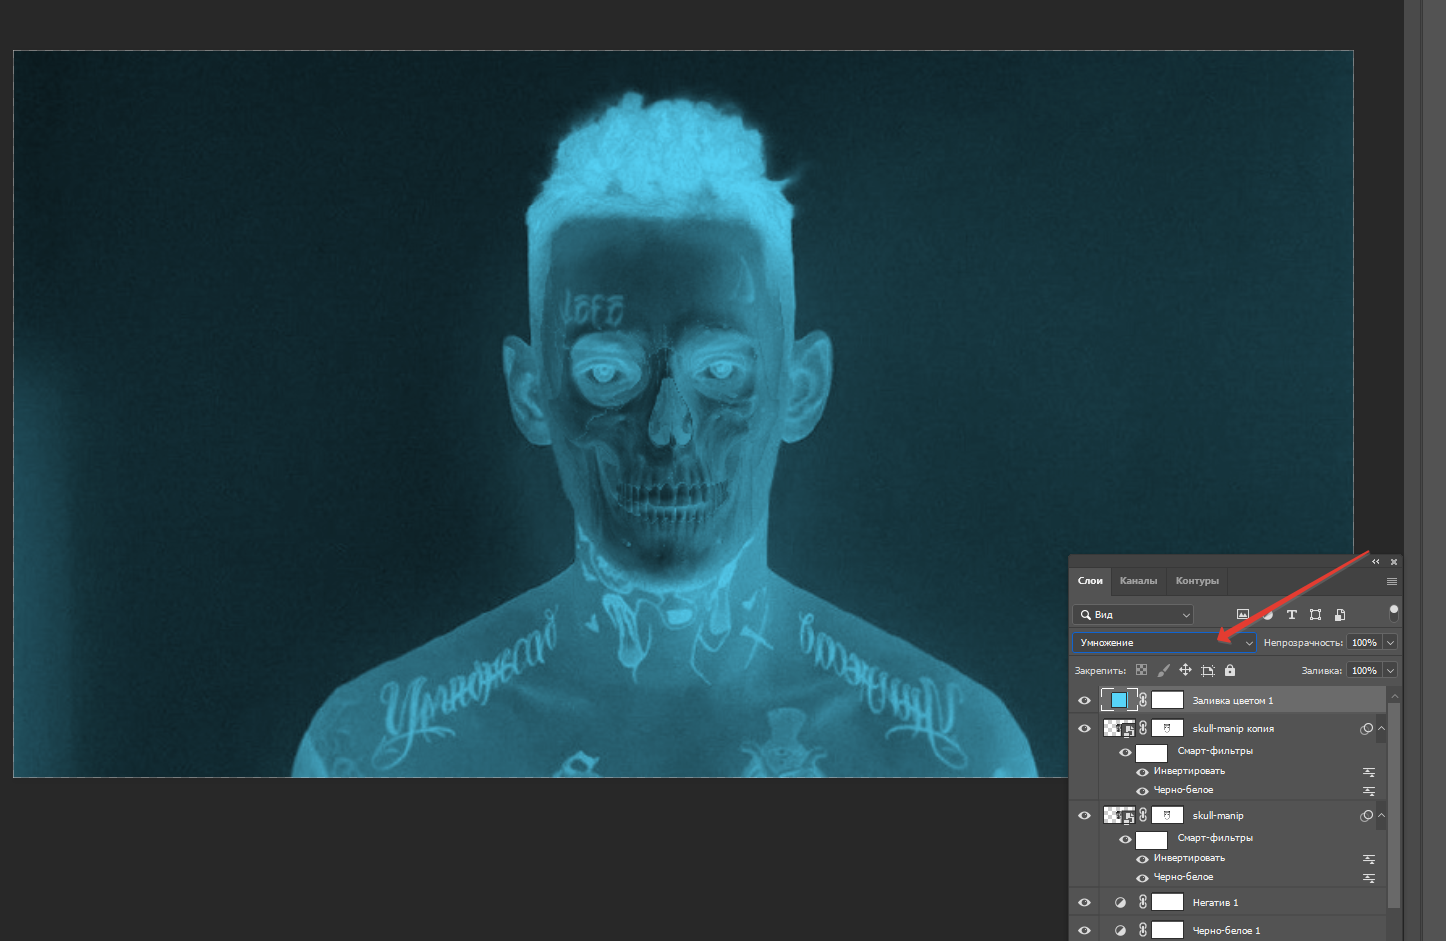
Task: Select the Заливка цветом 1 layer name
Action: (1233, 701)
